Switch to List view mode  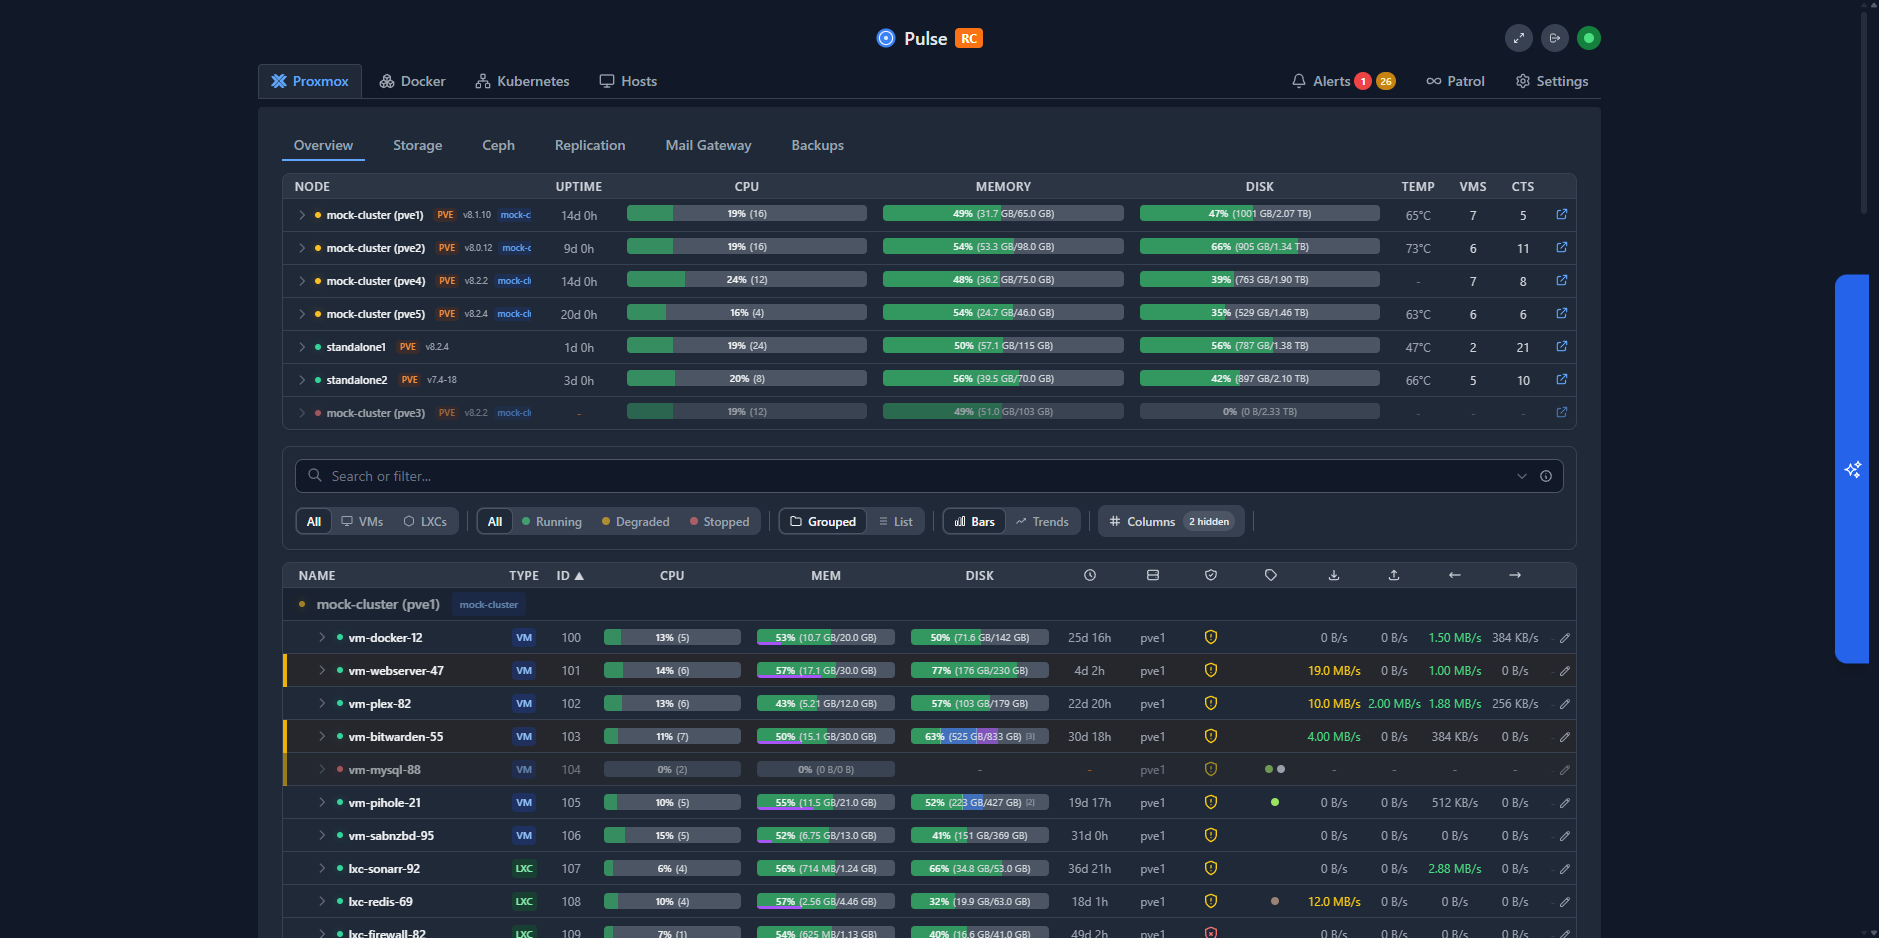pos(895,522)
